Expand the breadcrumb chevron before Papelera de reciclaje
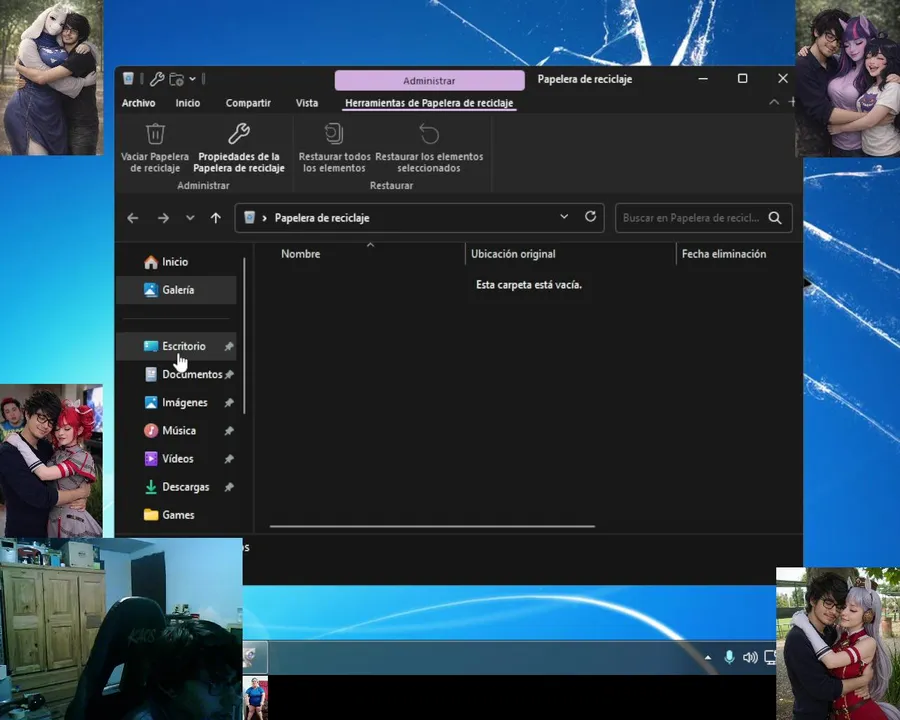 click(265, 218)
